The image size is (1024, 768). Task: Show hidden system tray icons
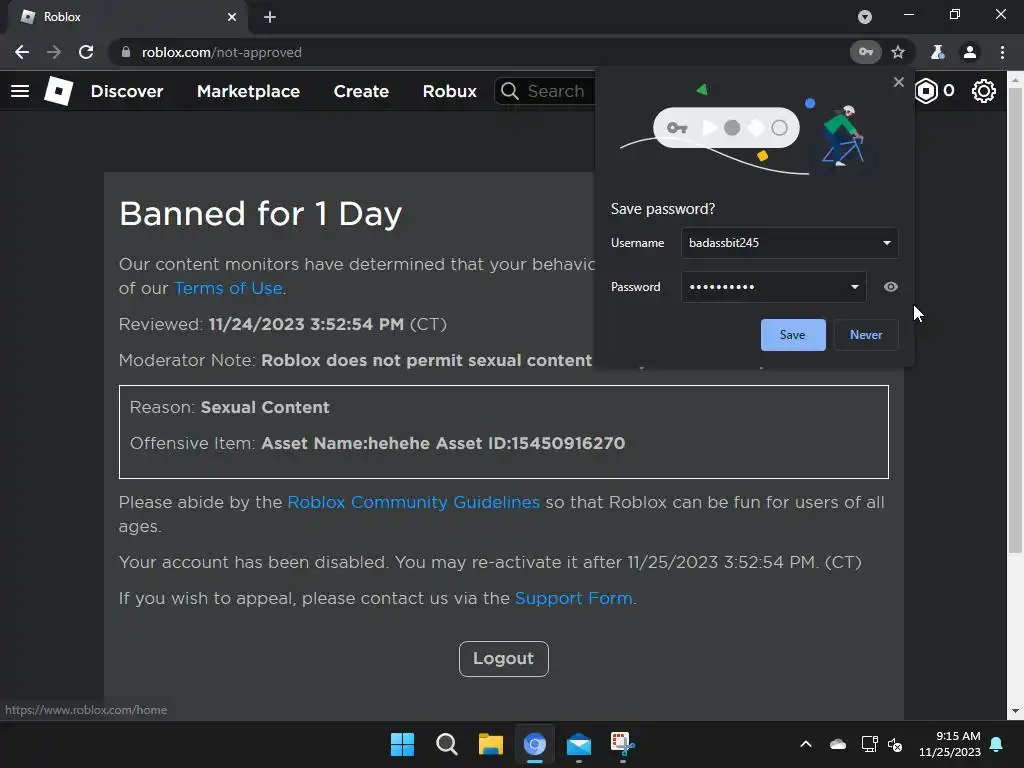pos(806,744)
